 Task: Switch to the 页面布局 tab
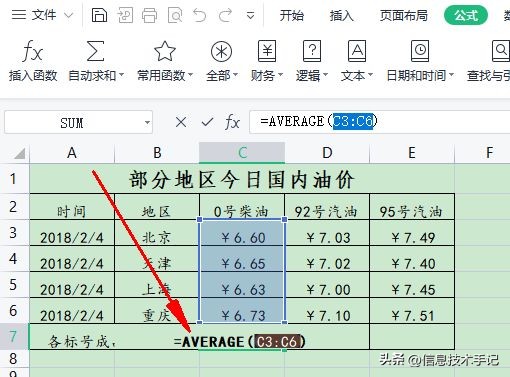(404, 16)
